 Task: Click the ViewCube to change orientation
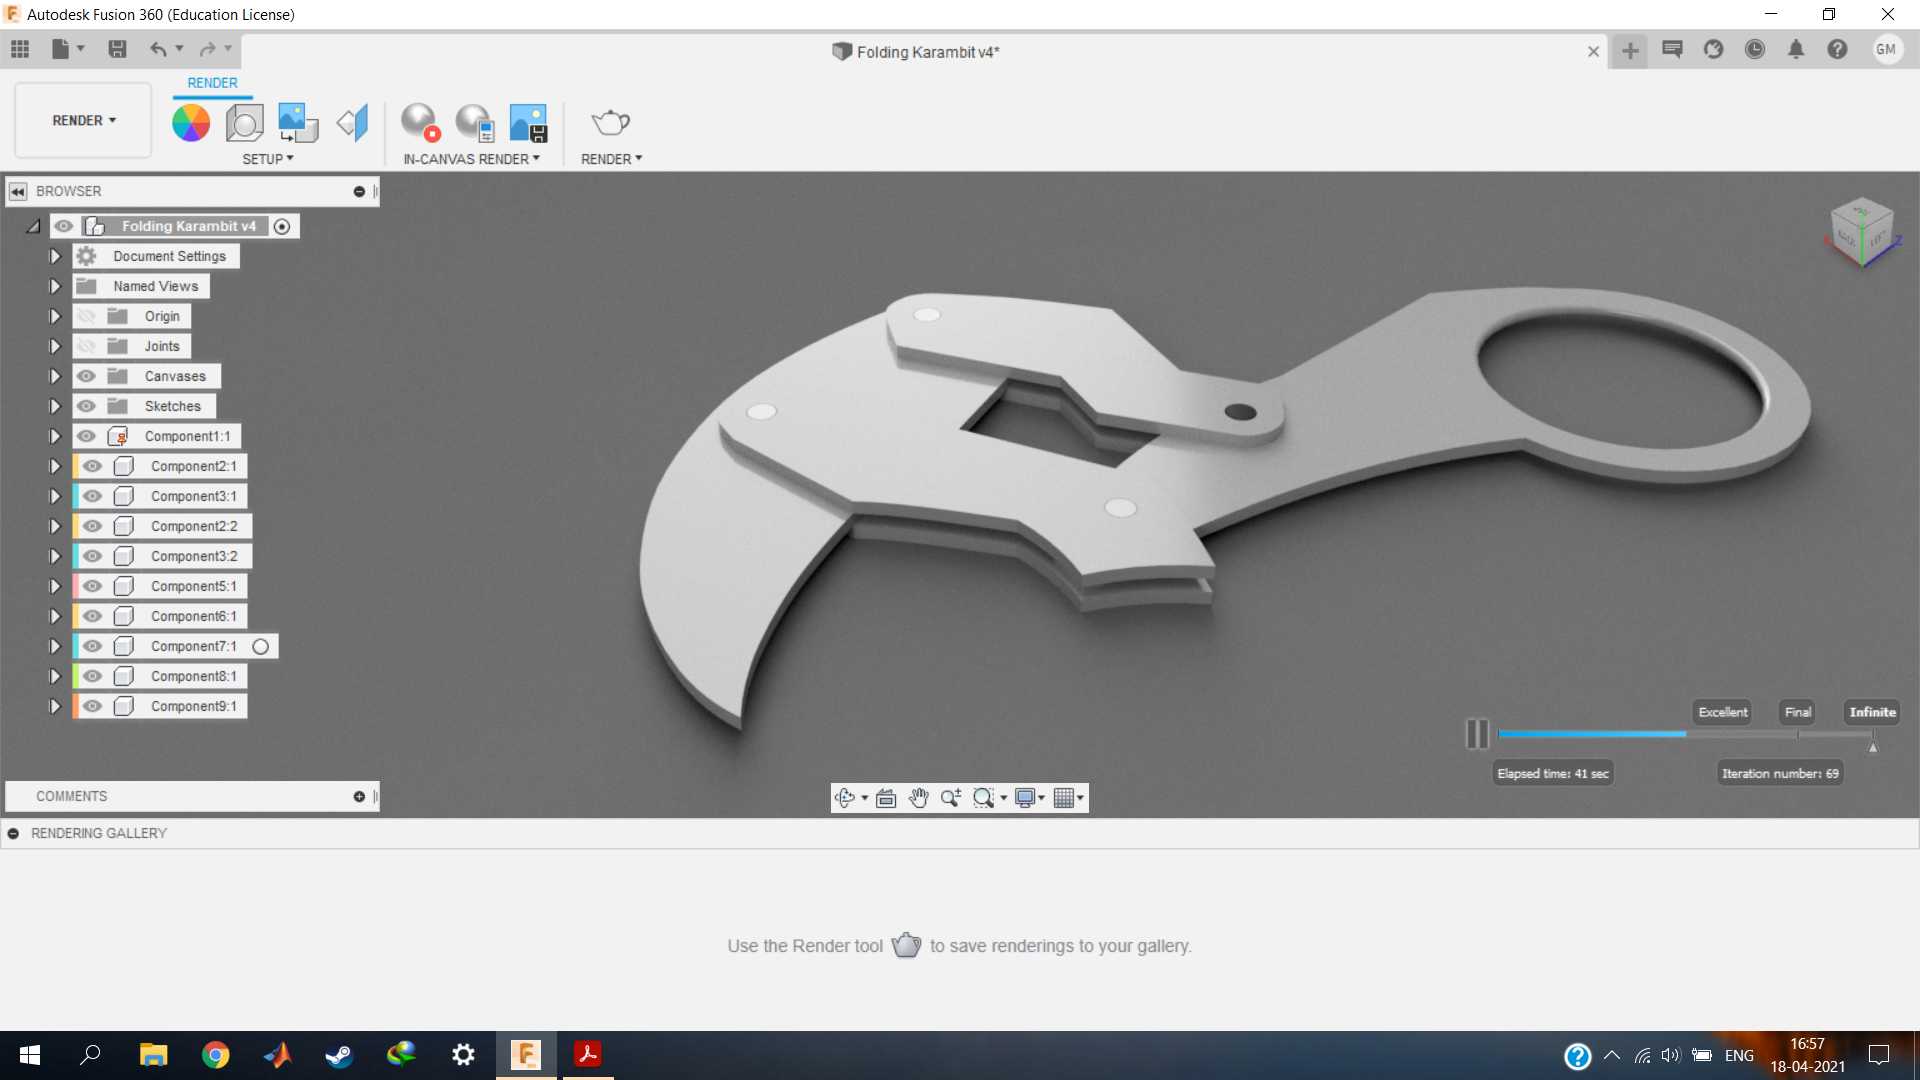(1862, 232)
